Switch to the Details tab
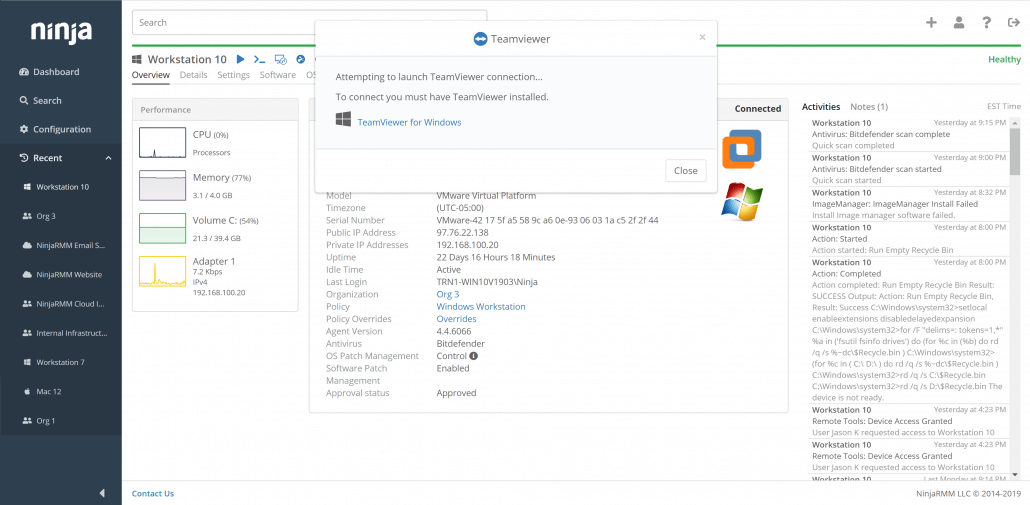Viewport: 1030px width, 505px height. point(193,75)
